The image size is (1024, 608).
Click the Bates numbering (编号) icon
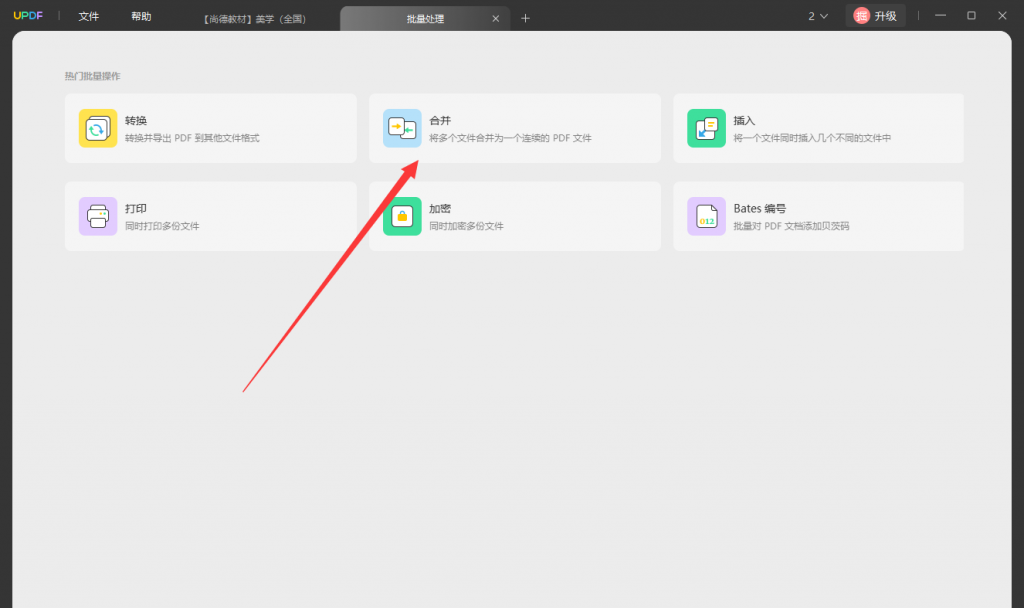707,216
